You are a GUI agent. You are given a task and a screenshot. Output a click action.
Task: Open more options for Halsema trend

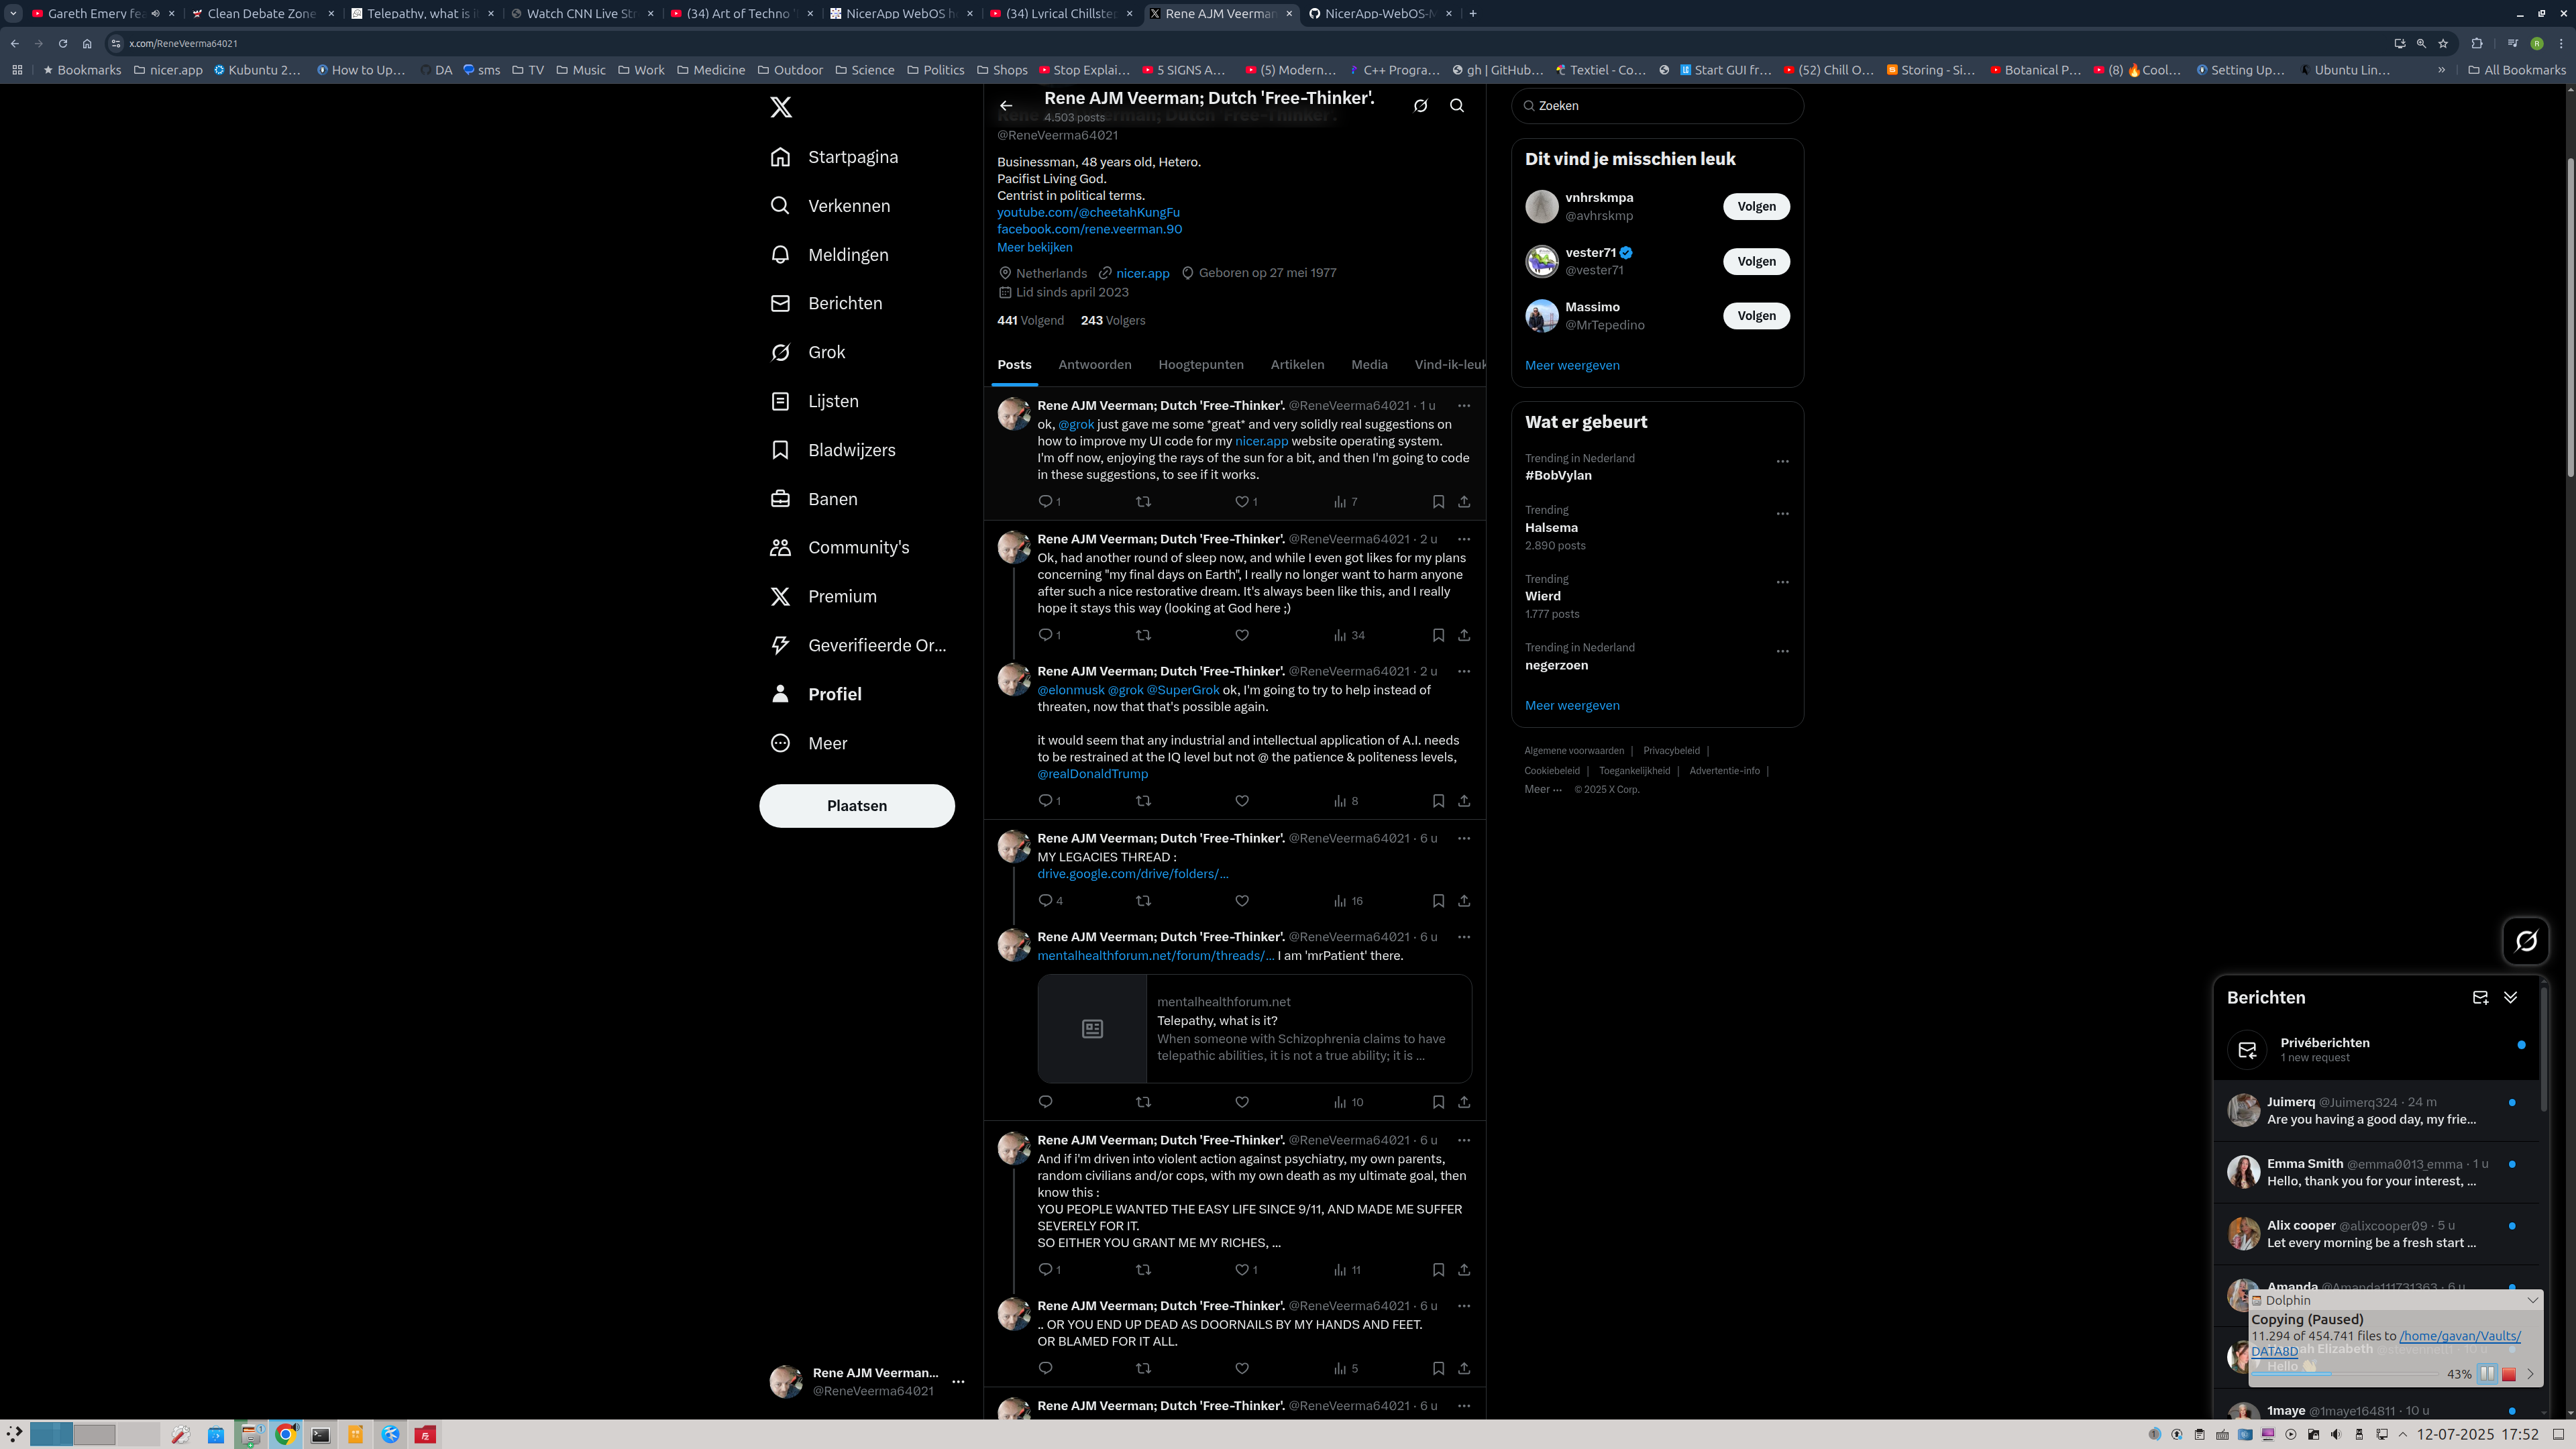point(1782,513)
